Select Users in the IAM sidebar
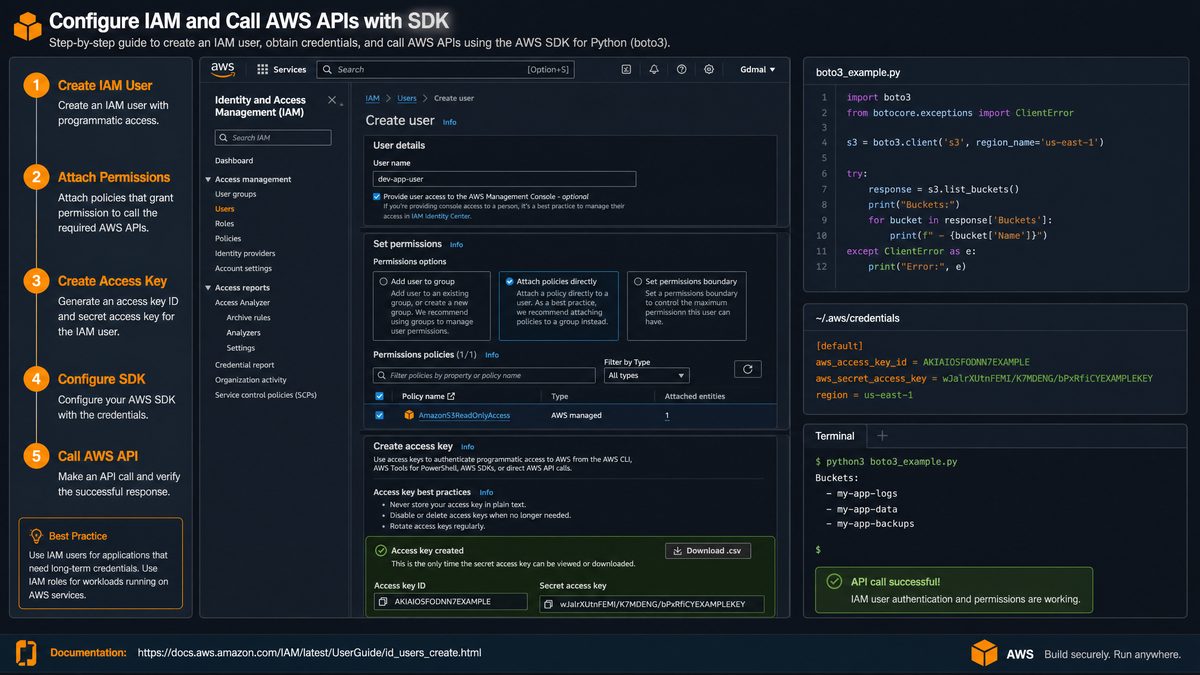 [x=225, y=209]
